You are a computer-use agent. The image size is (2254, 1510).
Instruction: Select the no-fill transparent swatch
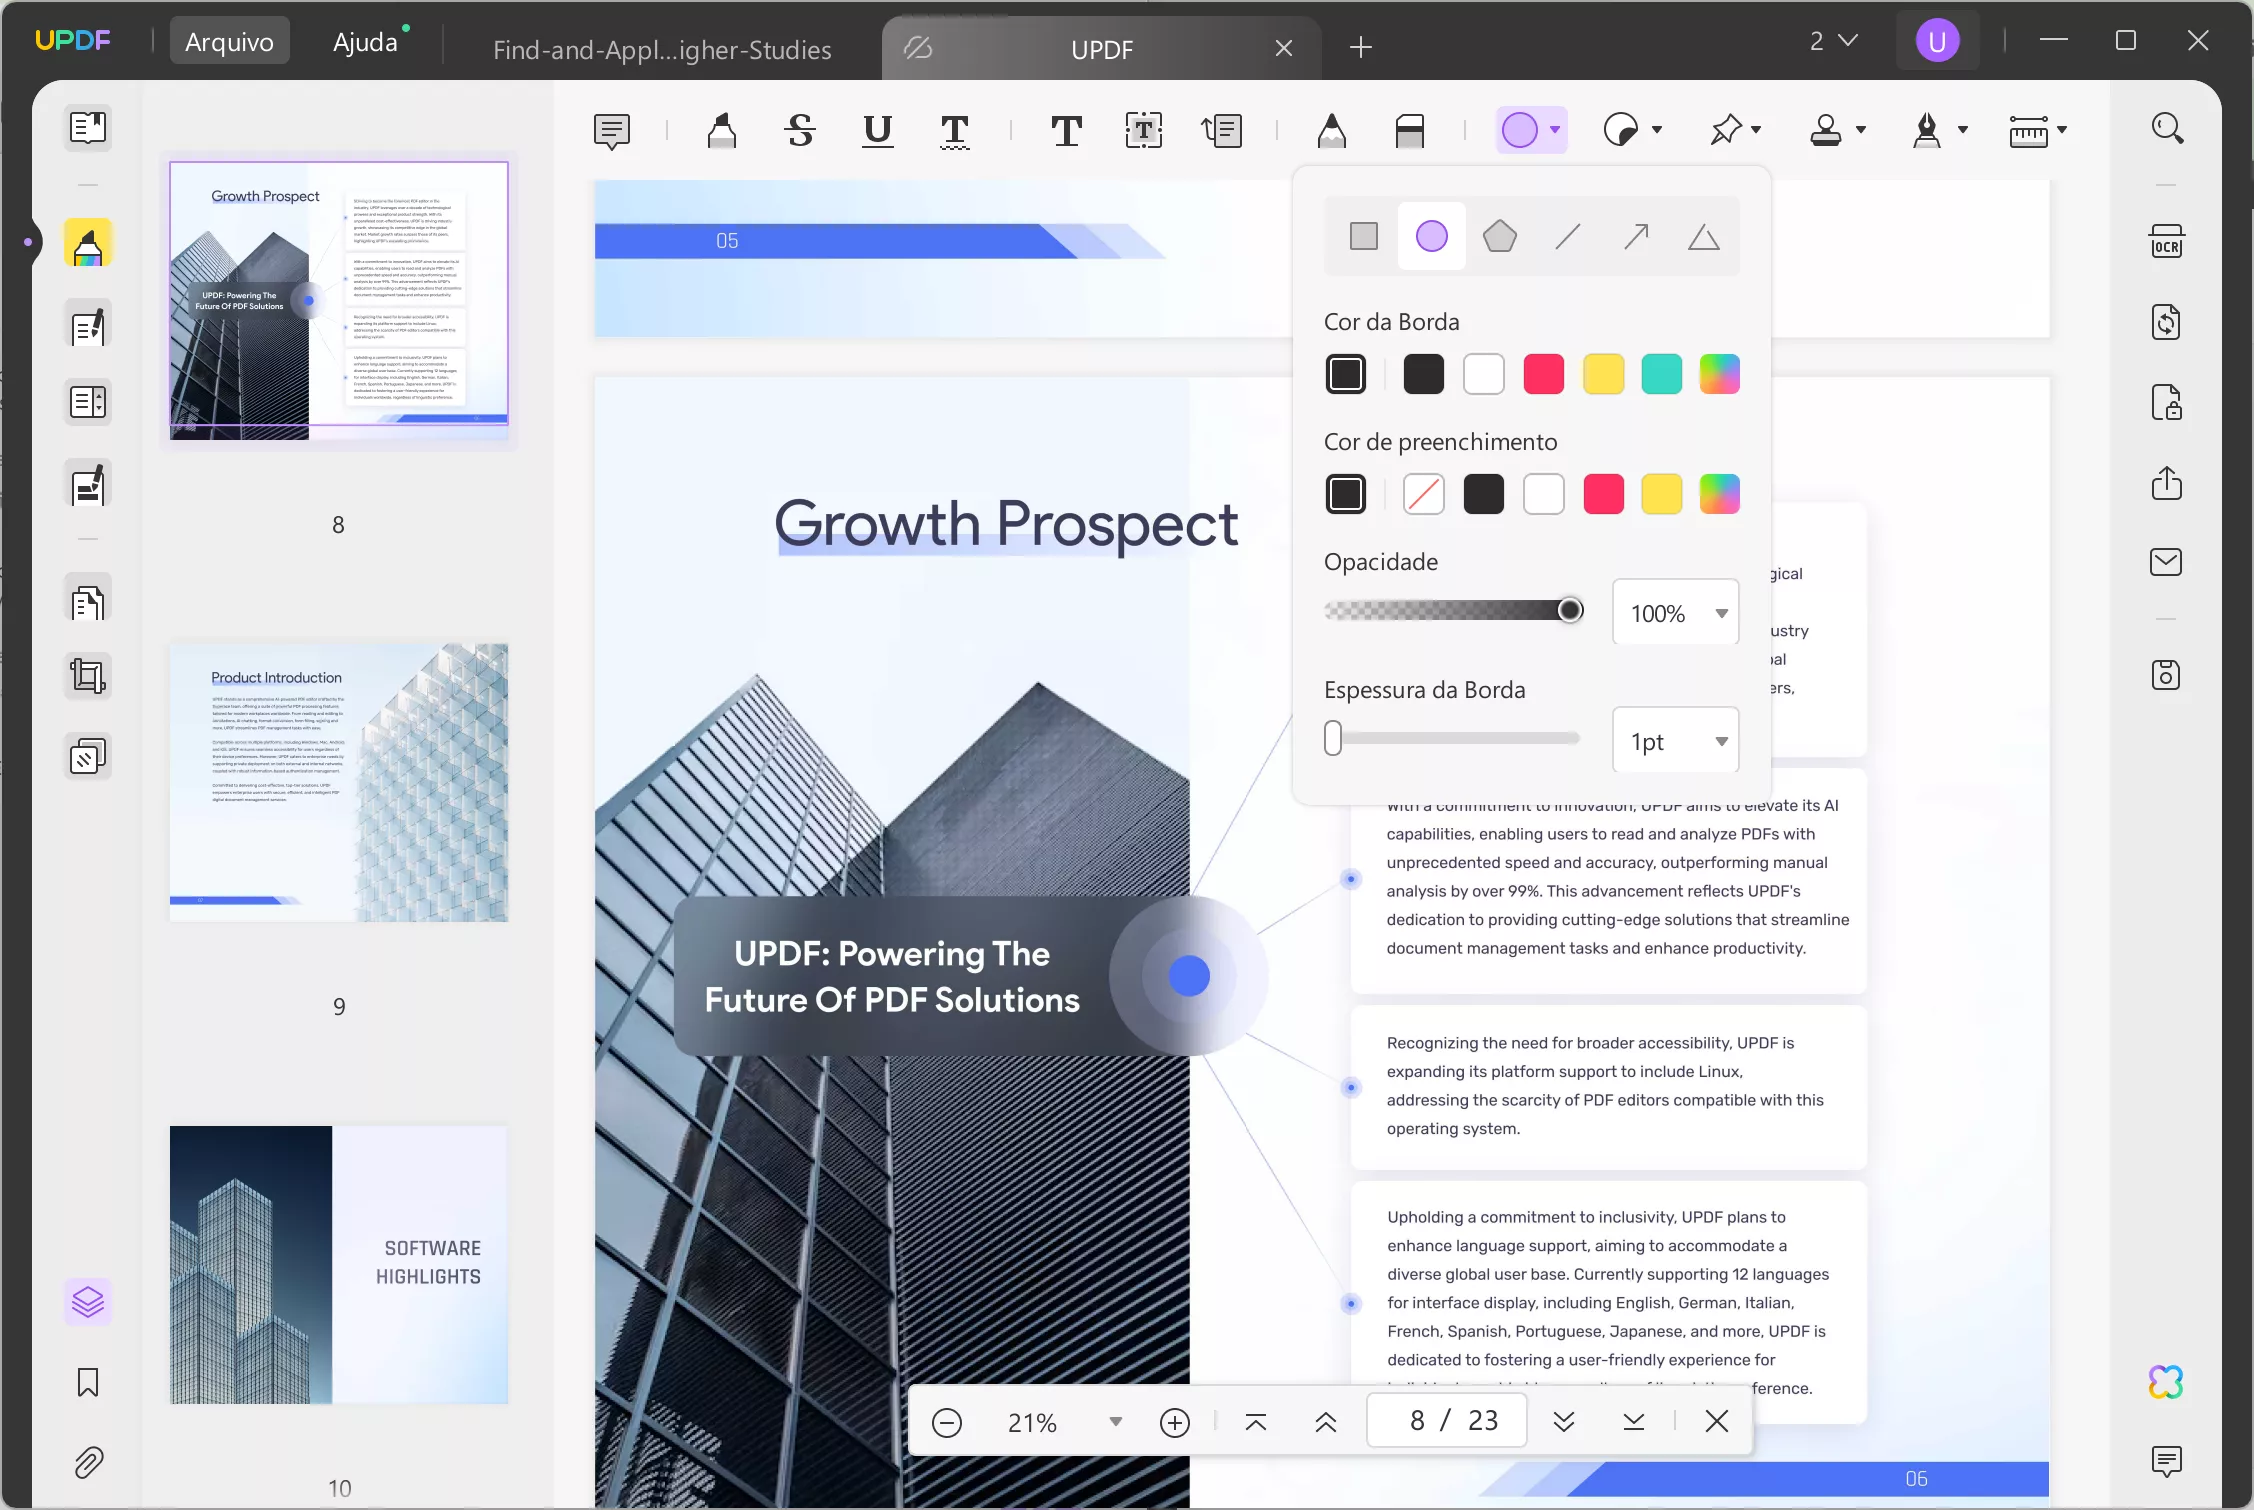coord(1423,494)
